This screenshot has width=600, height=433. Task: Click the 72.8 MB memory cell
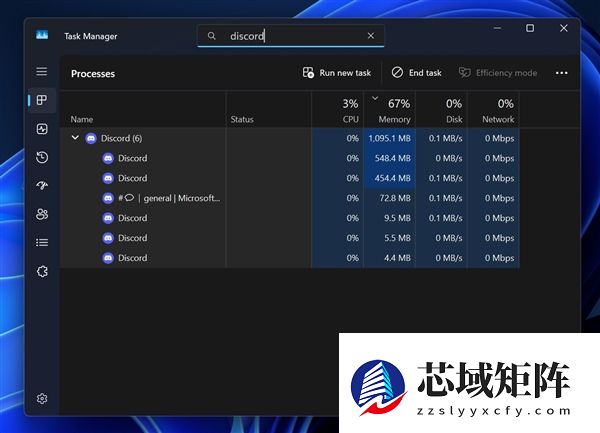(x=390, y=198)
